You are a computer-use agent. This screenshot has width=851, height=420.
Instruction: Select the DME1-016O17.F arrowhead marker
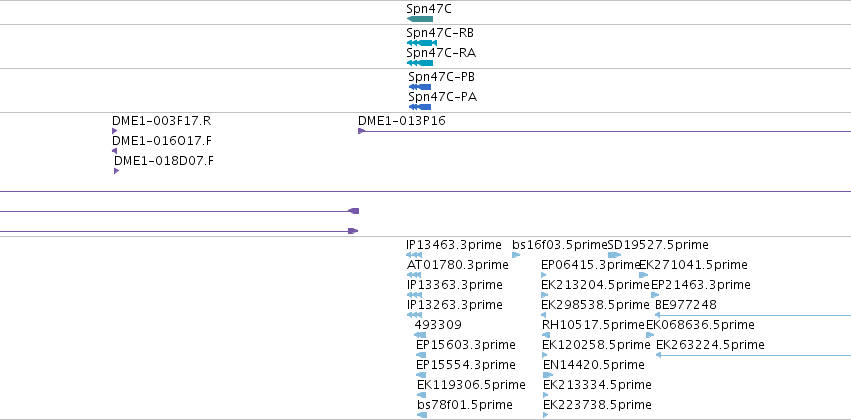click(115, 151)
